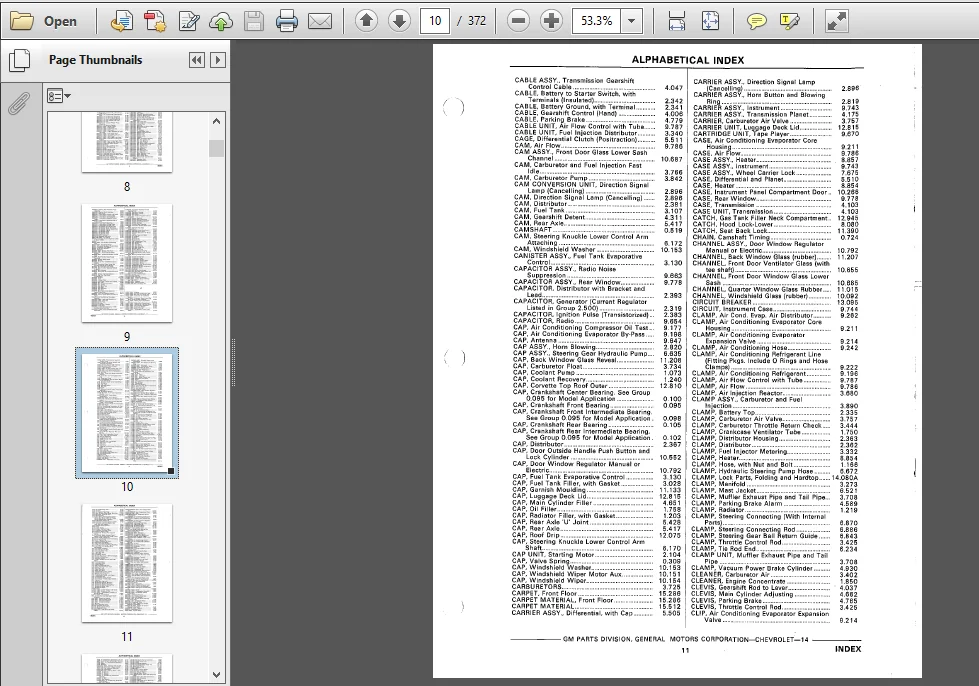Screen dimensions: 979x686
Task: Click the thumbnail label 11
Action: [x=127, y=637]
